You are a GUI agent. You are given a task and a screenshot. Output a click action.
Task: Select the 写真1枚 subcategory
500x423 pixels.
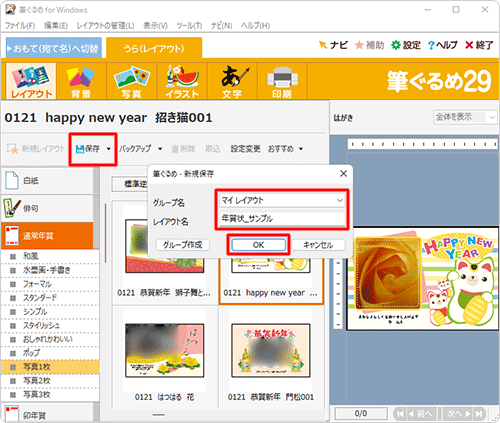pyautogui.click(x=50, y=367)
